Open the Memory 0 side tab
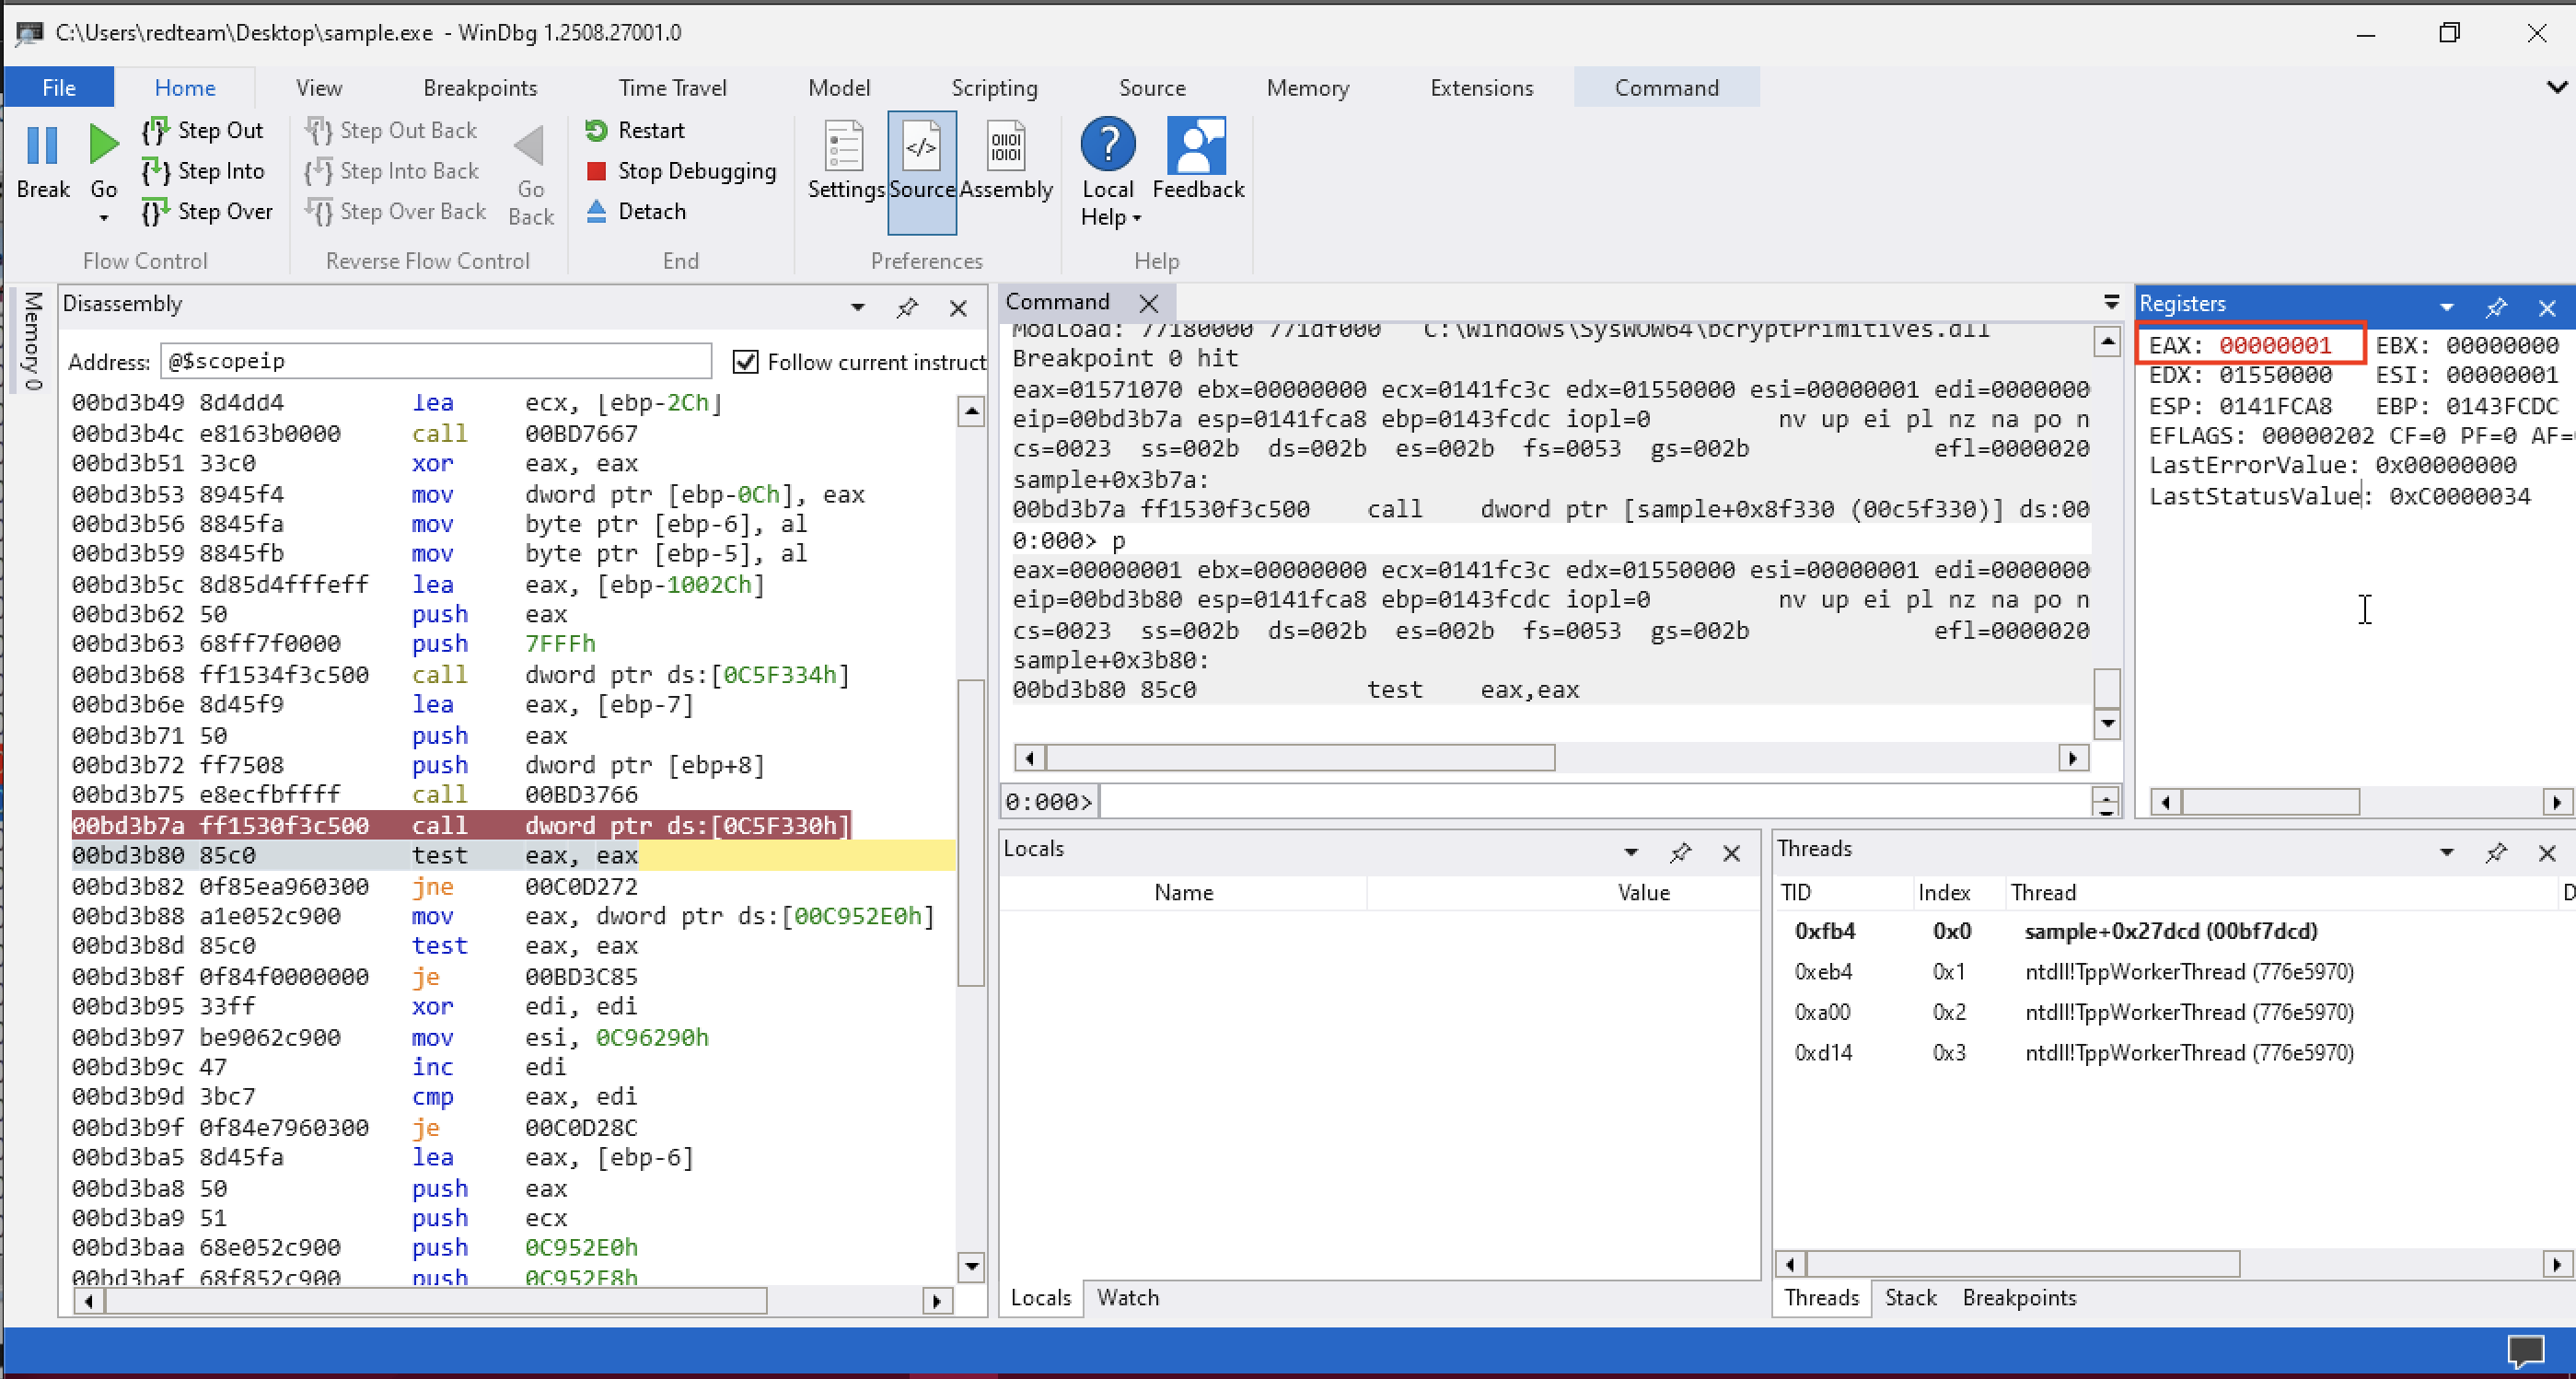The height and width of the screenshot is (1379, 2576). click(32, 341)
